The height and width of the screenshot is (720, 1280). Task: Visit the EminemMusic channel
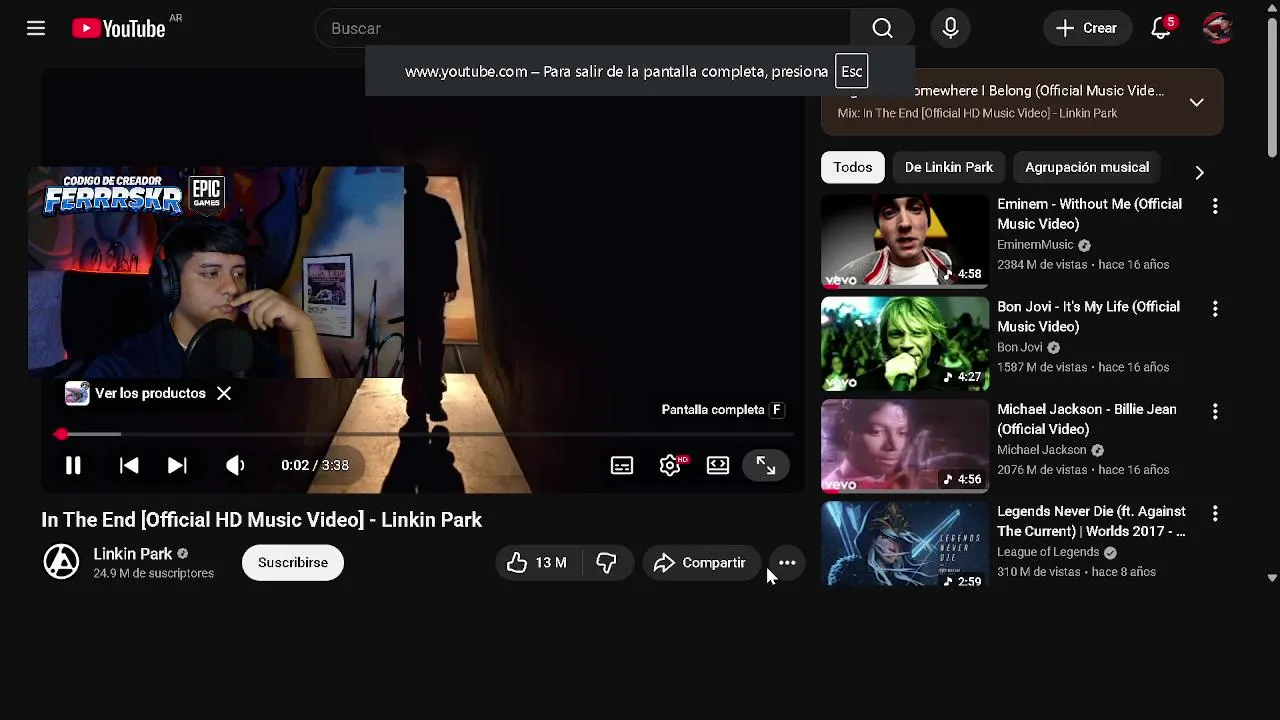click(x=1035, y=245)
